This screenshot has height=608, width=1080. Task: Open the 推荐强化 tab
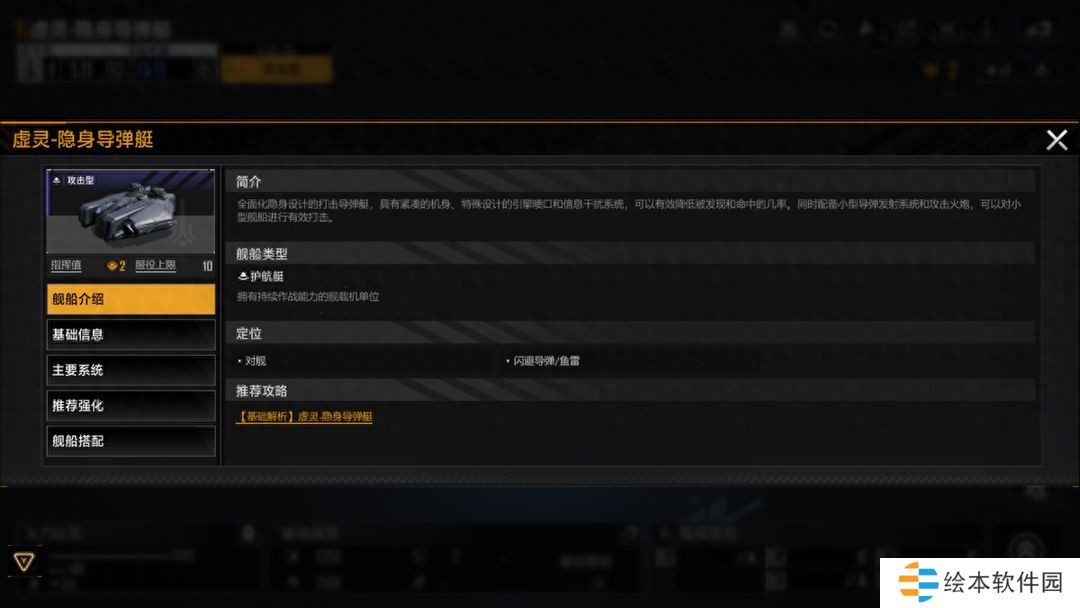tap(131, 406)
